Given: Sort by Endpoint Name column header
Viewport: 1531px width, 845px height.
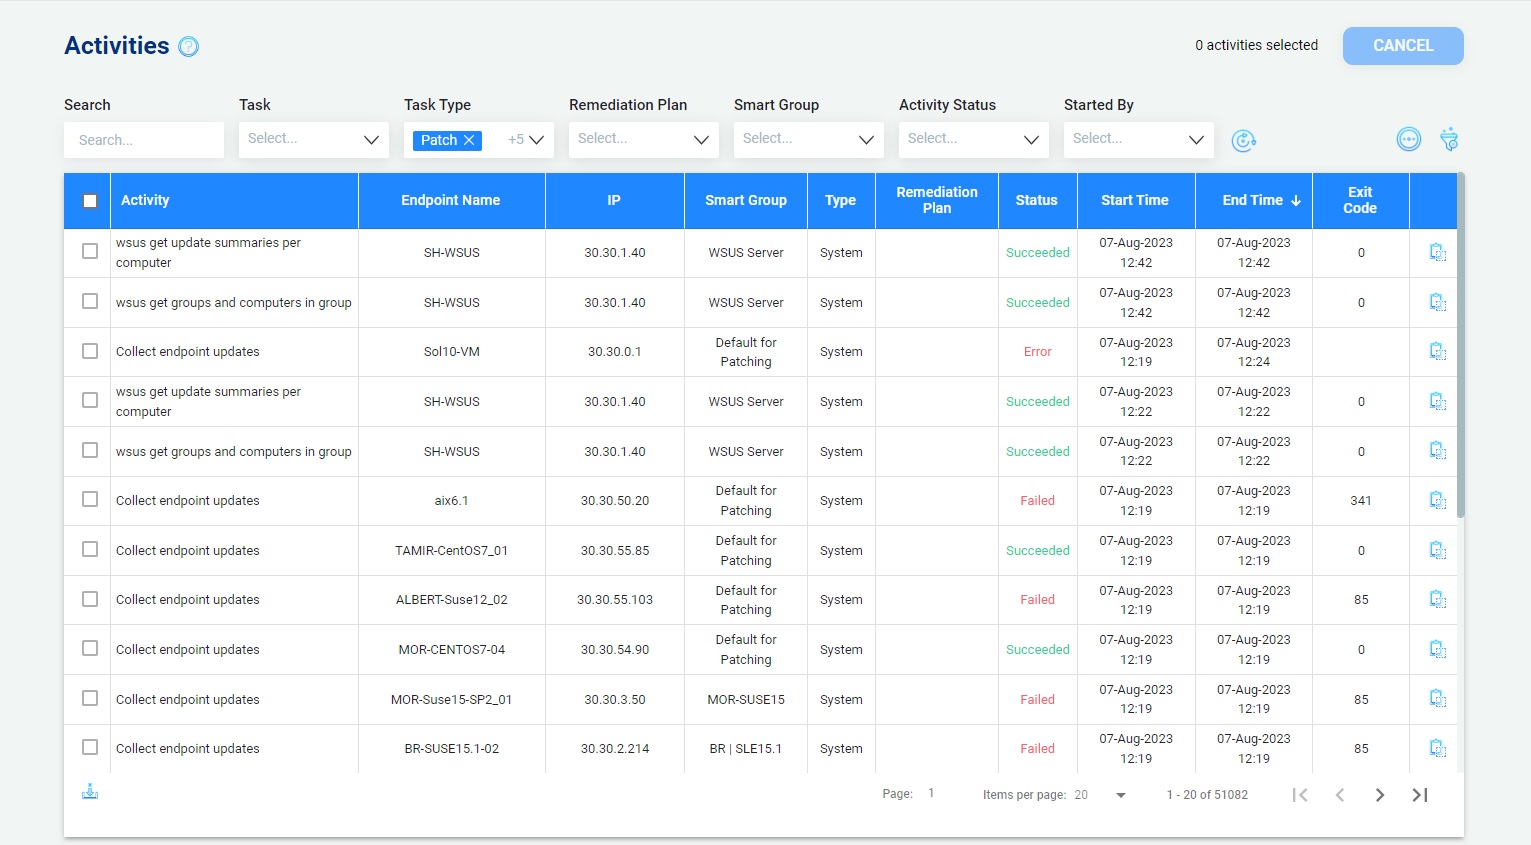Looking at the screenshot, I should [450, 201].
